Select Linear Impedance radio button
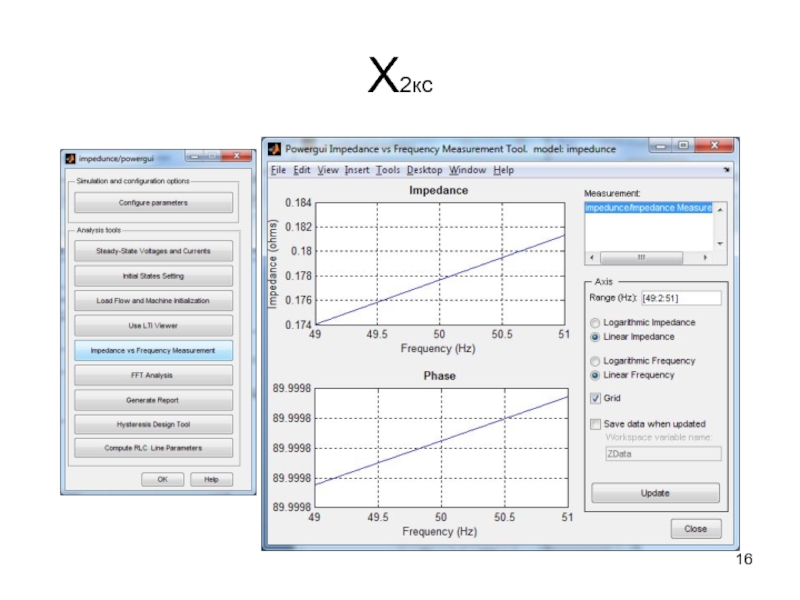Viewport: 800px width, 600px height. (595, 337)
